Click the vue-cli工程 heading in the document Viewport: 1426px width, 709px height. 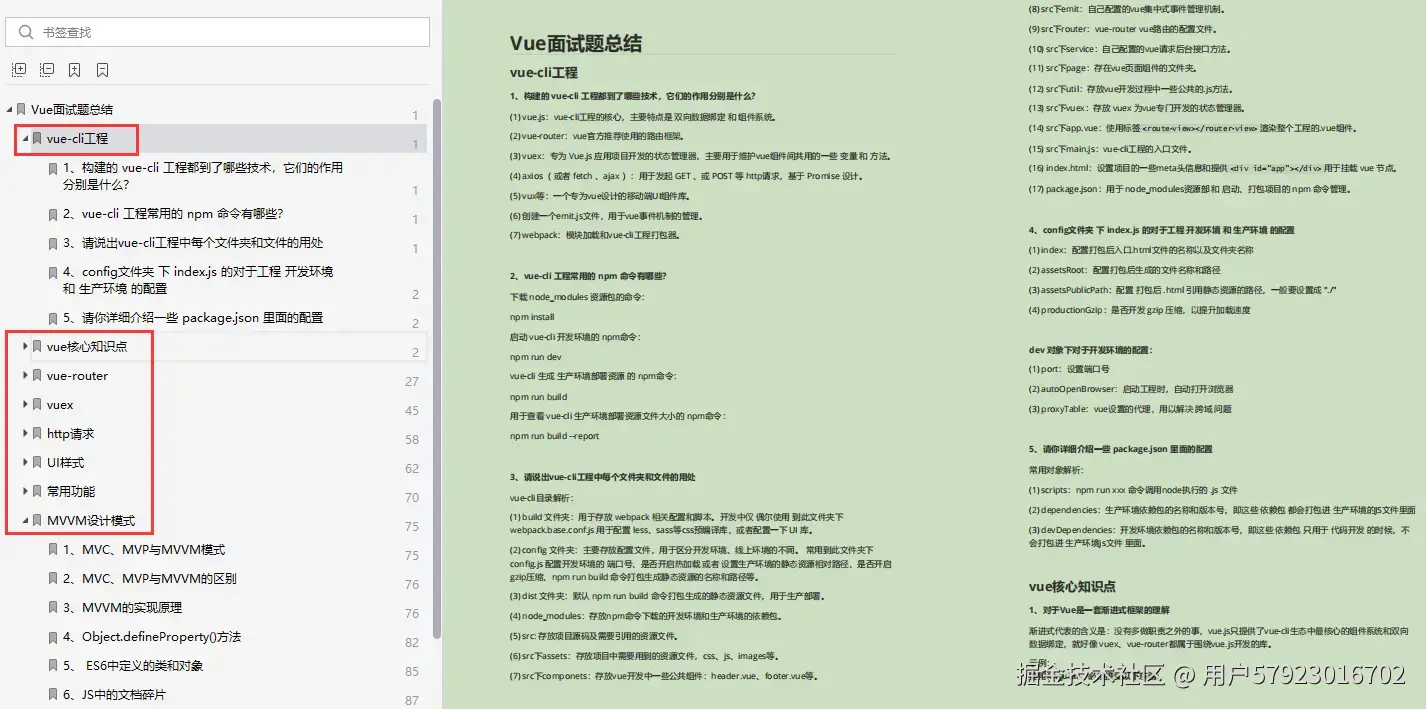tap(543, 73)
